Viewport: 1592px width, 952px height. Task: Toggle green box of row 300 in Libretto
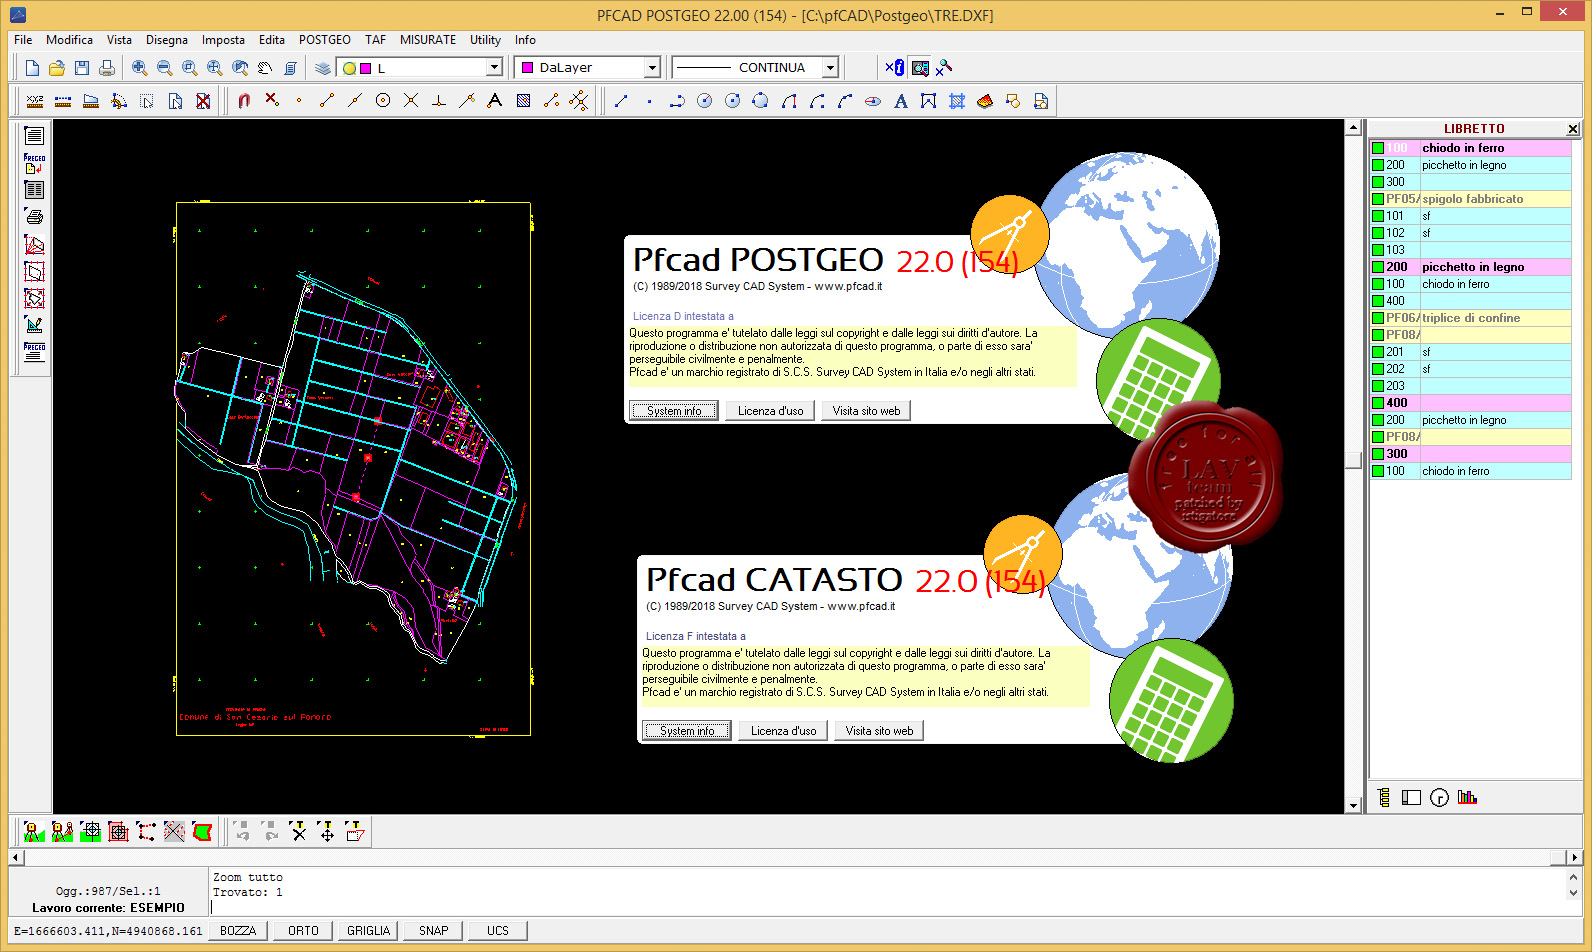(x=1378, y=182)
